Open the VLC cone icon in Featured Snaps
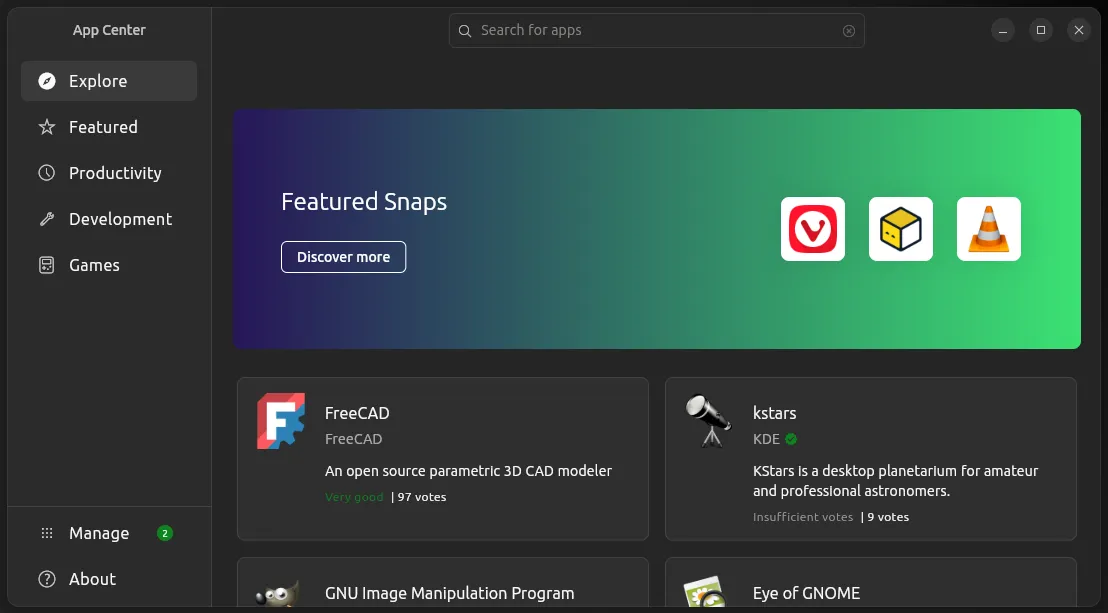The height and width of the screenshot is (613, 1108). click(988, 228)
